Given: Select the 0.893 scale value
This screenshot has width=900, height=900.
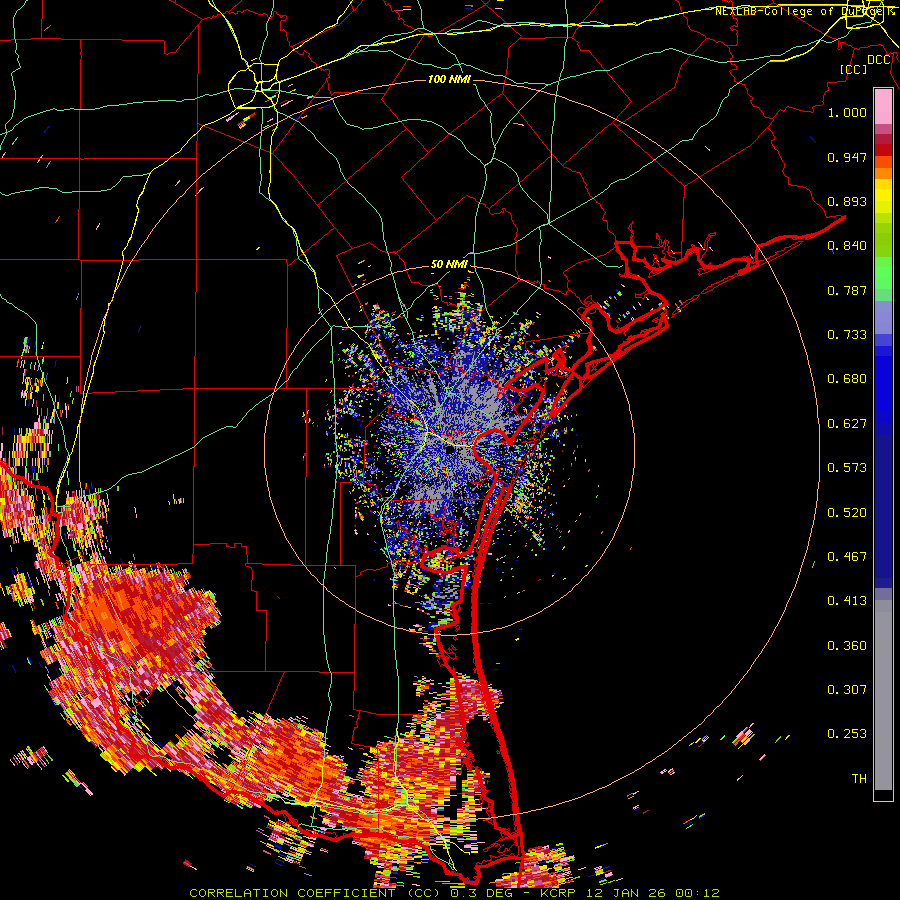Looking at the screenshot, I should click(847, 201).
